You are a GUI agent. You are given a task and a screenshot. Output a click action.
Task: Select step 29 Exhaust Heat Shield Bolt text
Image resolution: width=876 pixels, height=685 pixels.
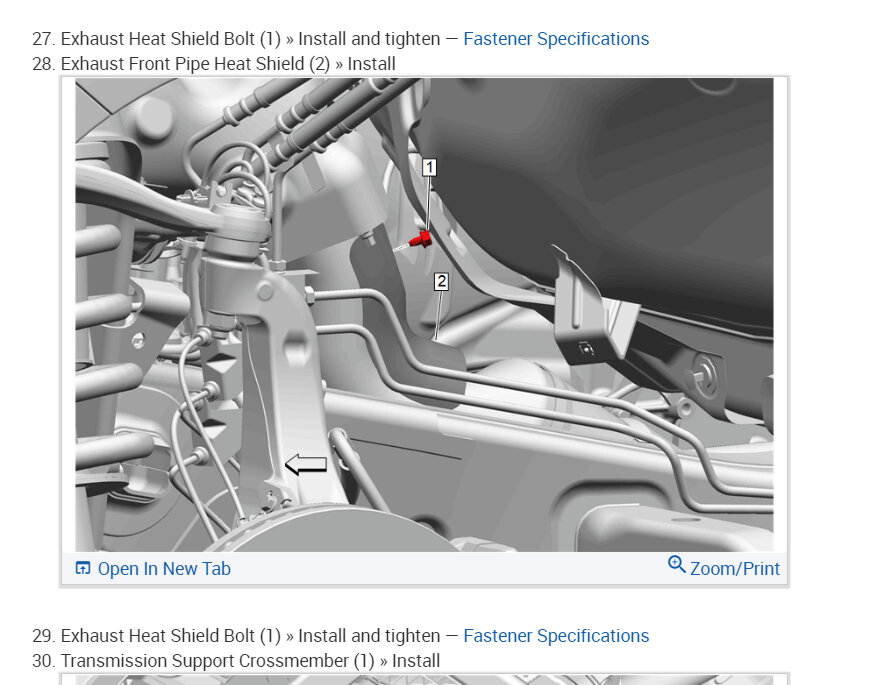coord(170,636)
